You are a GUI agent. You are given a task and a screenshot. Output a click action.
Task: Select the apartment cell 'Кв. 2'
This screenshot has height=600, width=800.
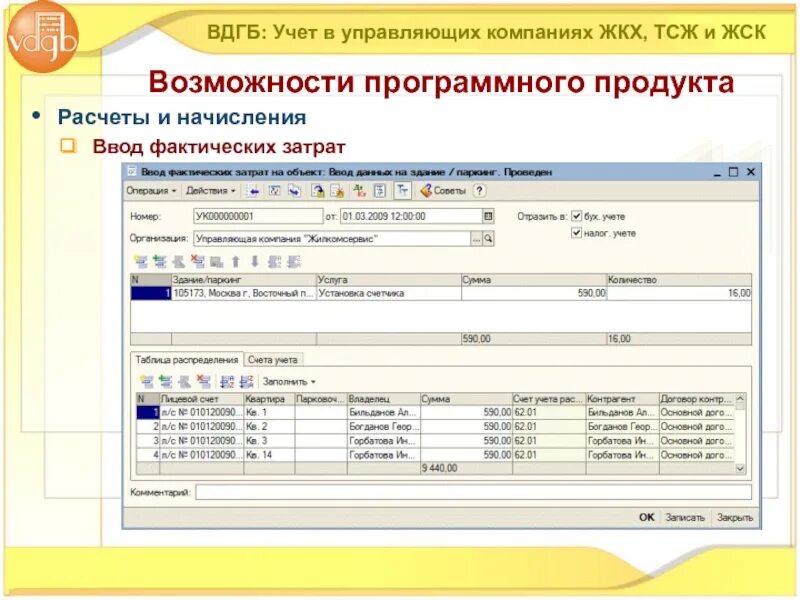tap(269, 427)
